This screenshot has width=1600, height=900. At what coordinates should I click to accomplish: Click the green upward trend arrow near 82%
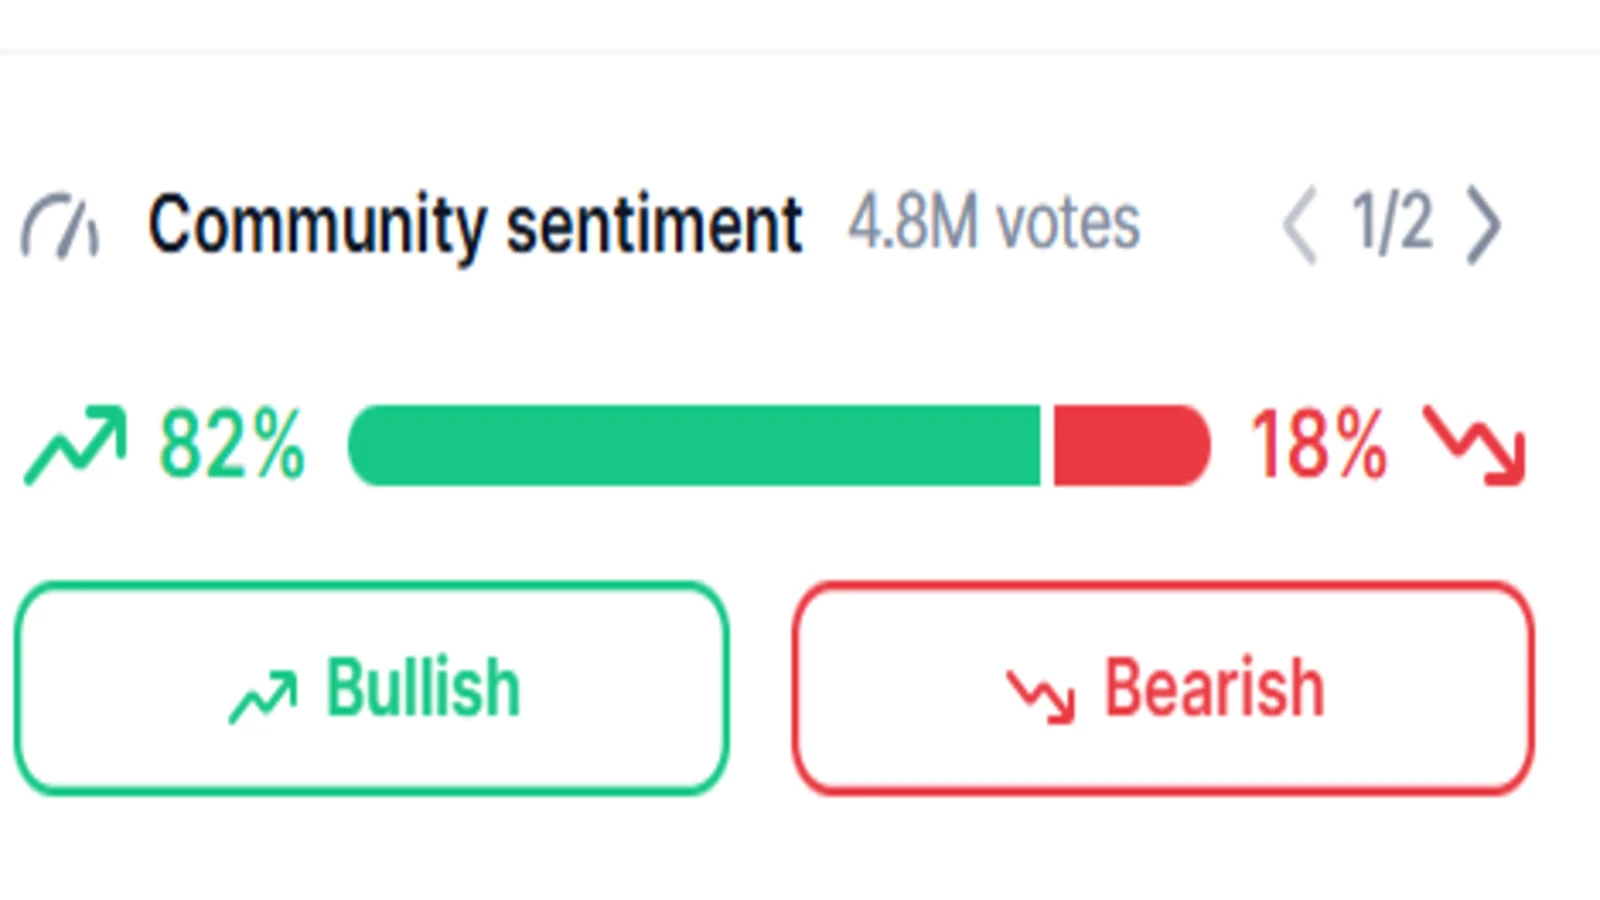pos(76,445)
